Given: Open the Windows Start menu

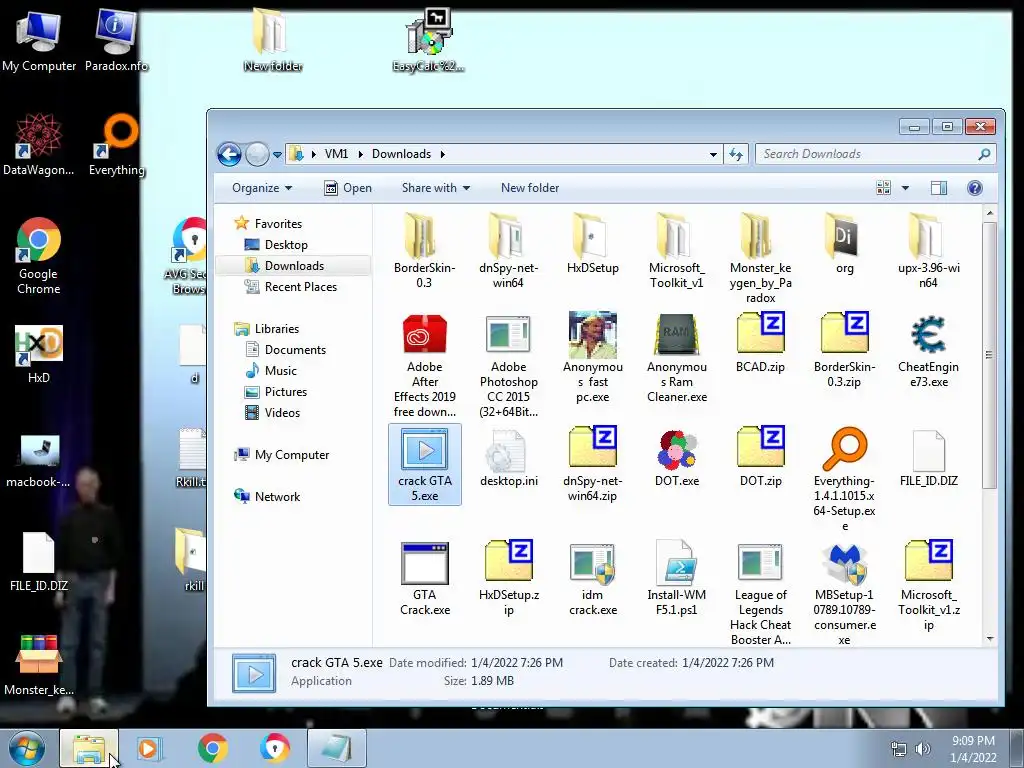Looking at the screenshot, I should [27, 748].
